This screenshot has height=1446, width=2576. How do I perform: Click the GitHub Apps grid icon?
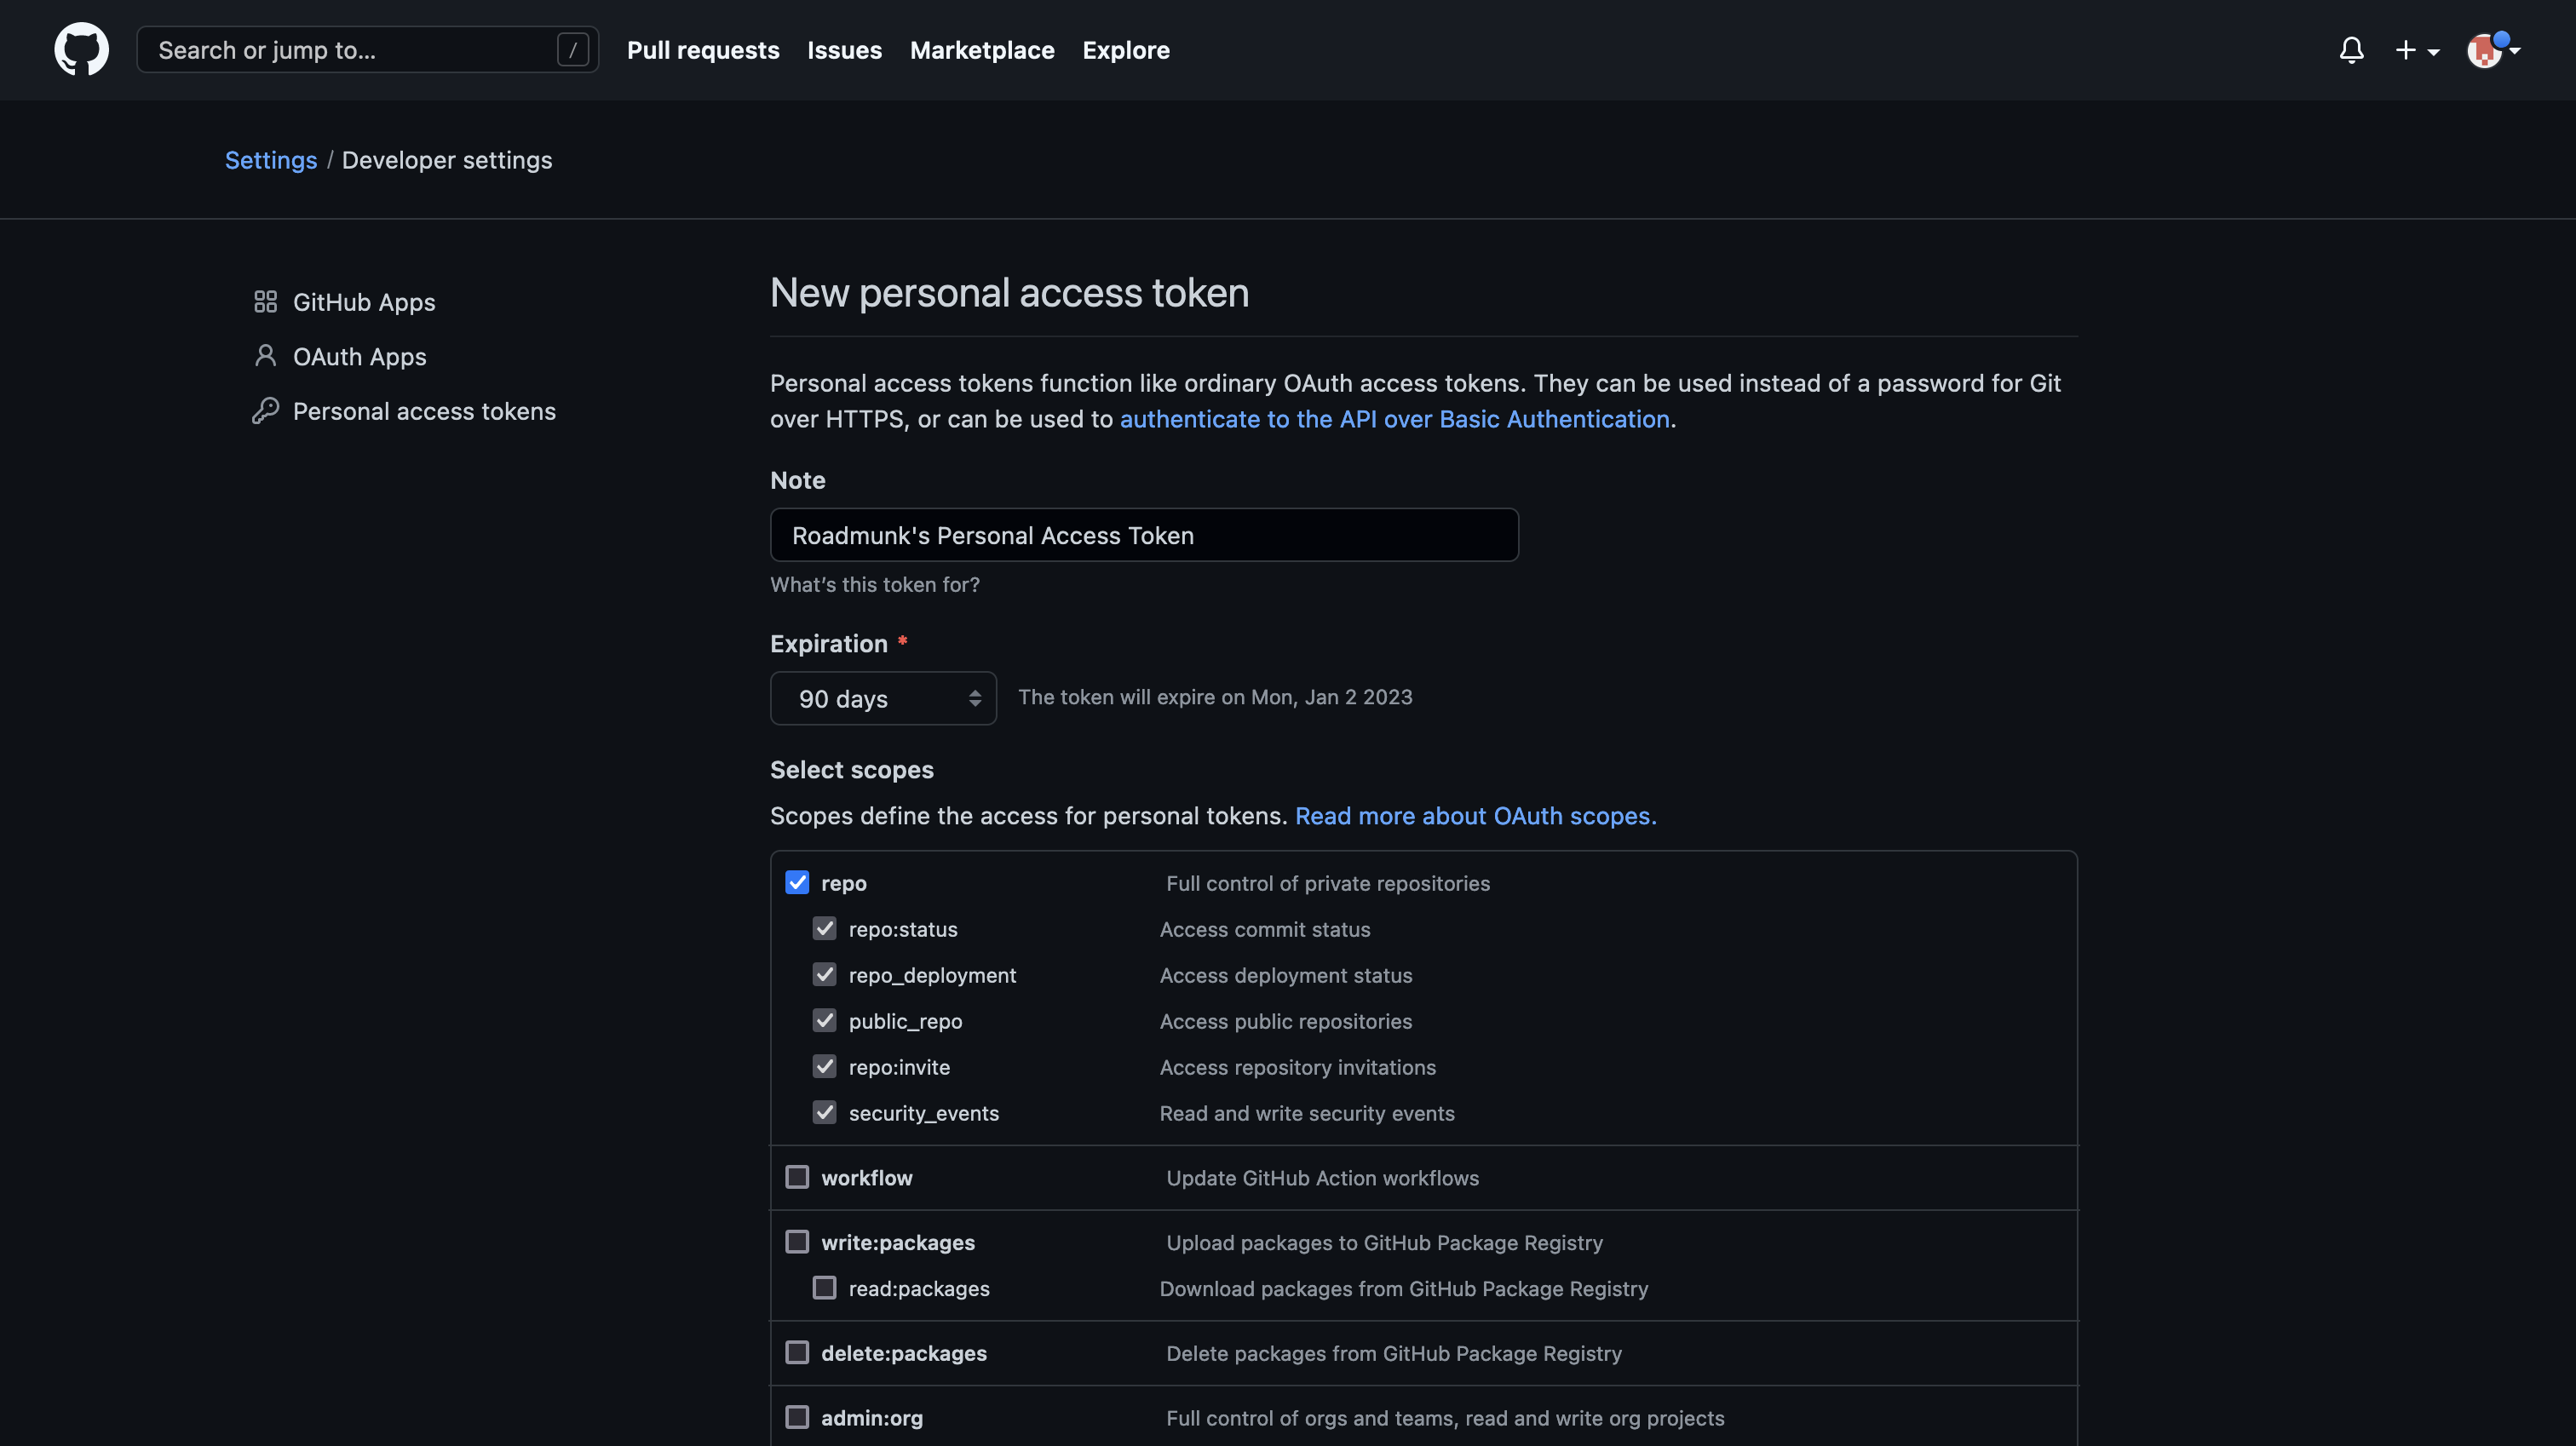click(265, 301)
